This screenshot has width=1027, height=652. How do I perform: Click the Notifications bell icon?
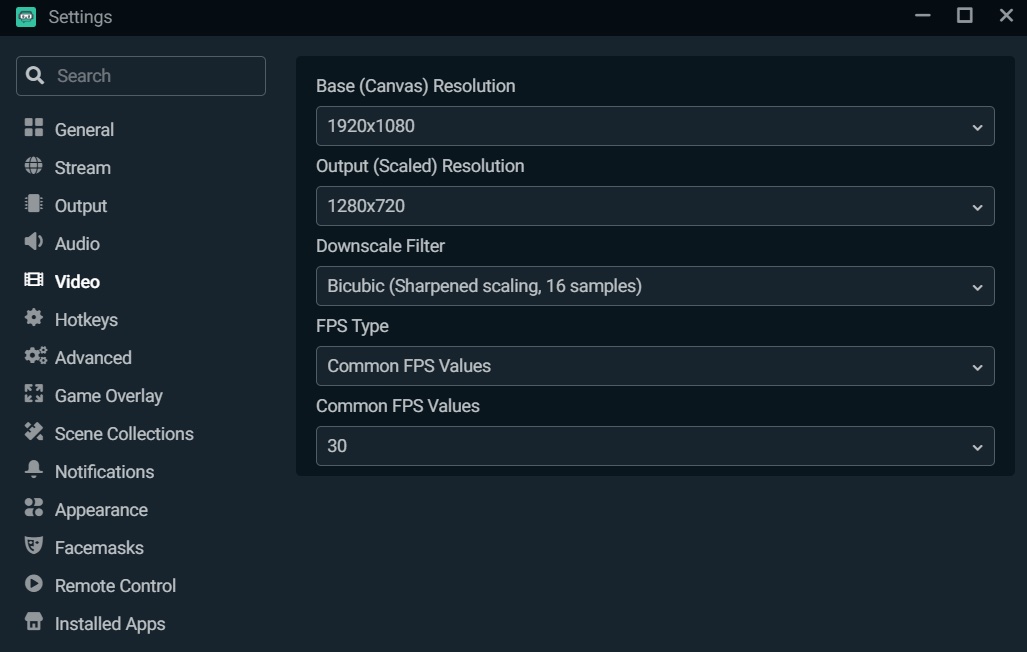point(33,471)
